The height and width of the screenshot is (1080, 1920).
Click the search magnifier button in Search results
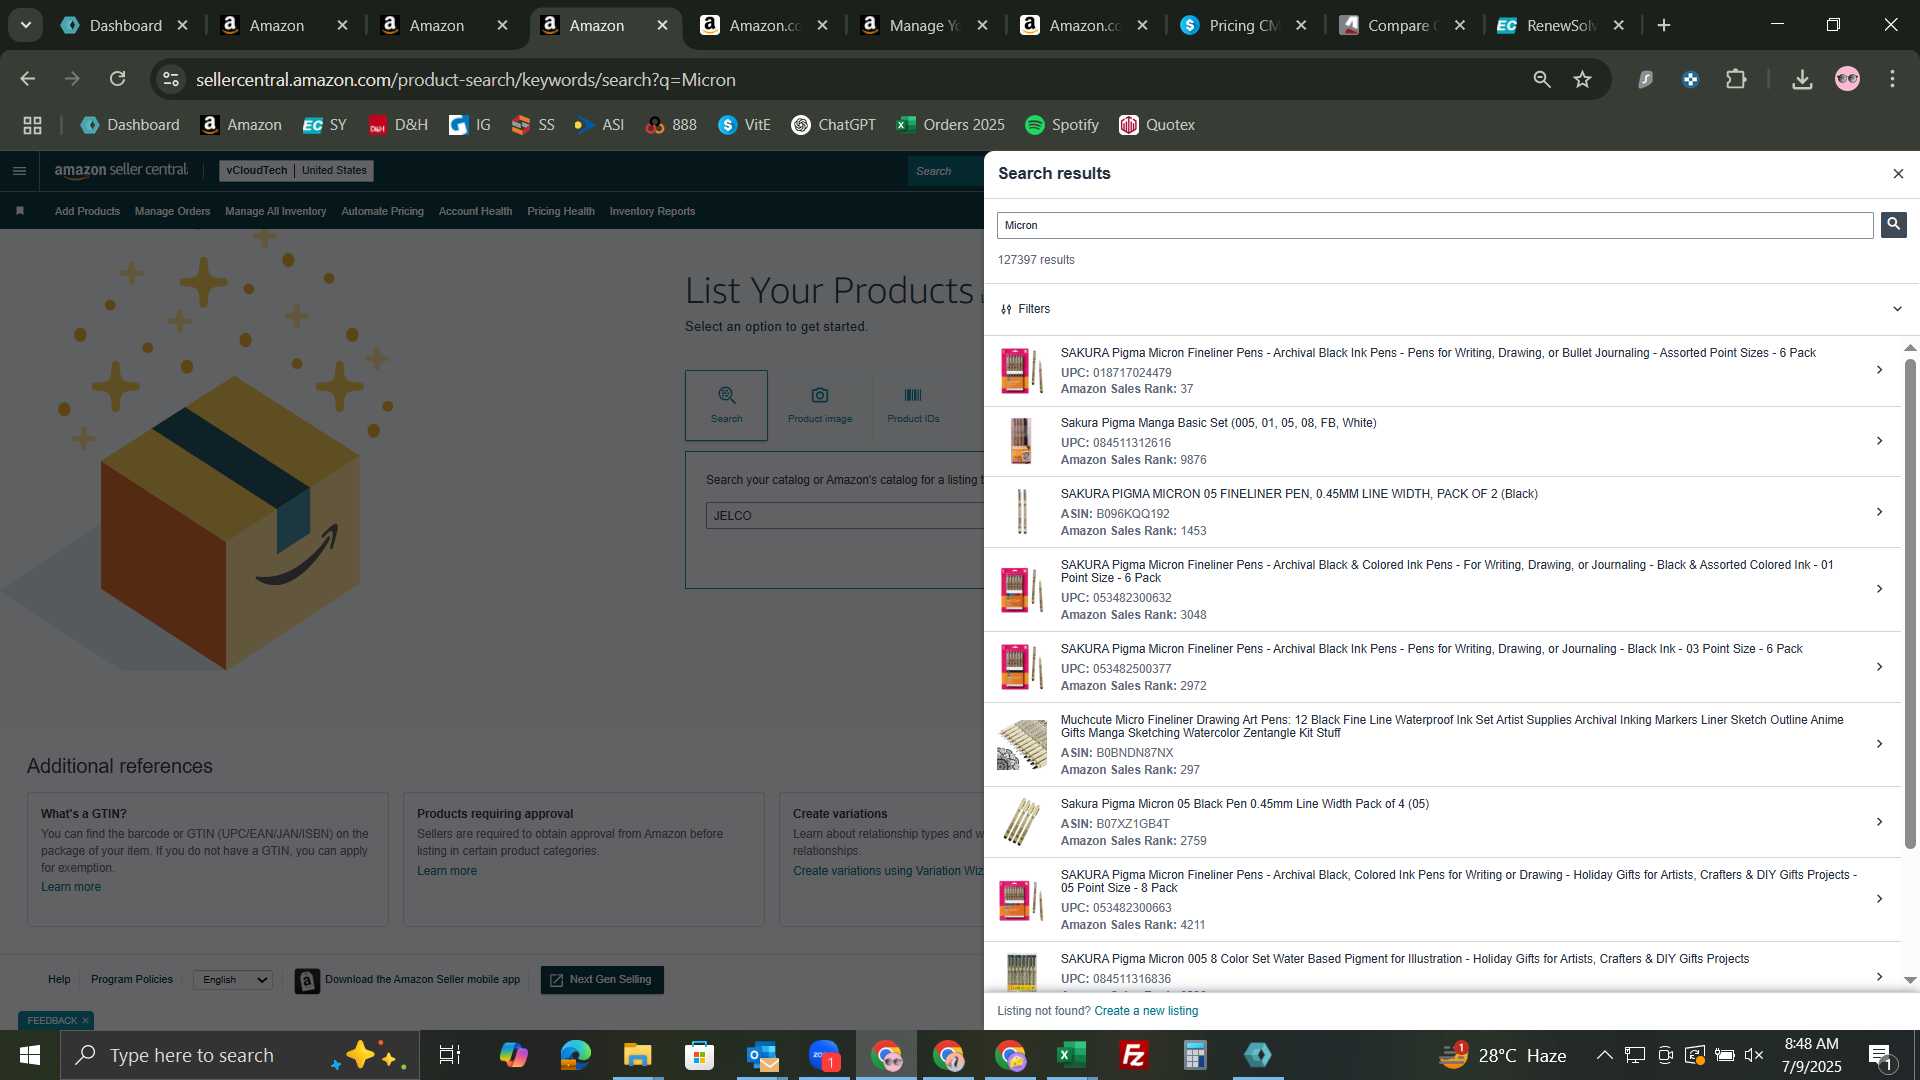click(x=1893, y=225)
